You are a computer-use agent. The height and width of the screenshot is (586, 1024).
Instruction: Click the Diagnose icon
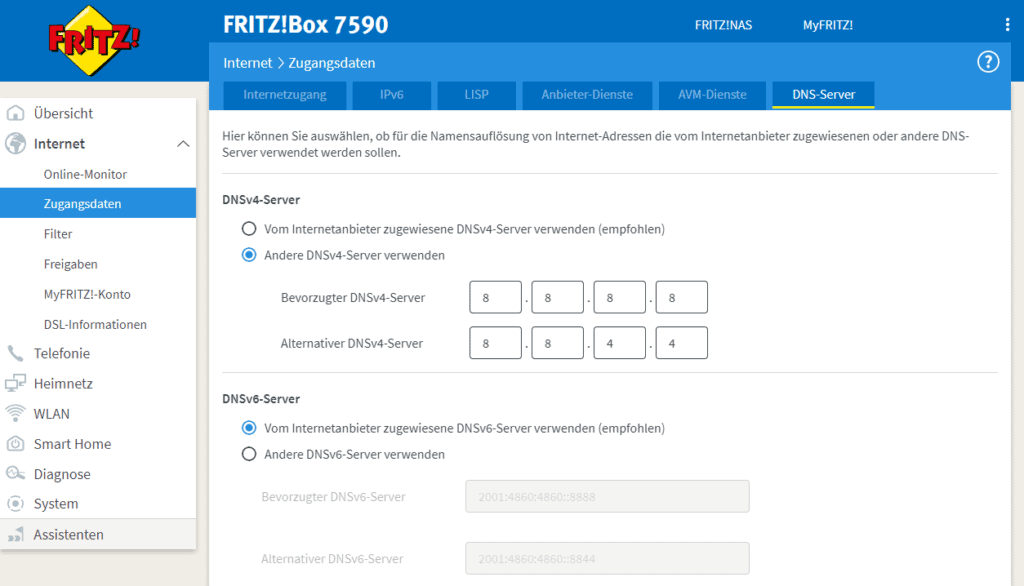click(15, 473)
